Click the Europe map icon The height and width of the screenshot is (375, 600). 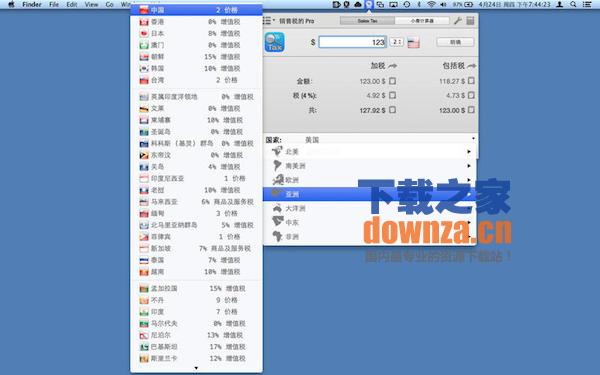[x=278, y=179]
